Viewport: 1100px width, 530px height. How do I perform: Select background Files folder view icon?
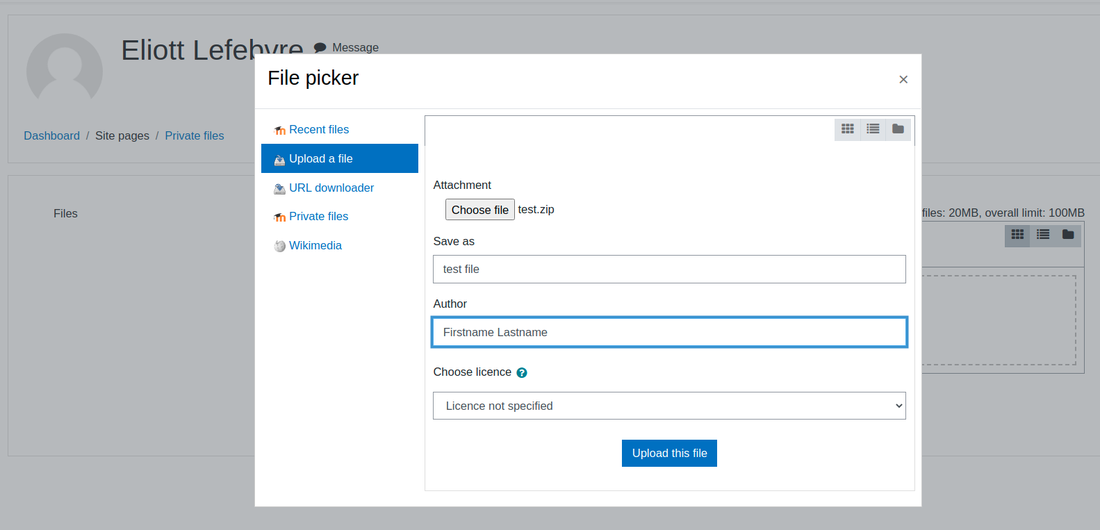1068,234
